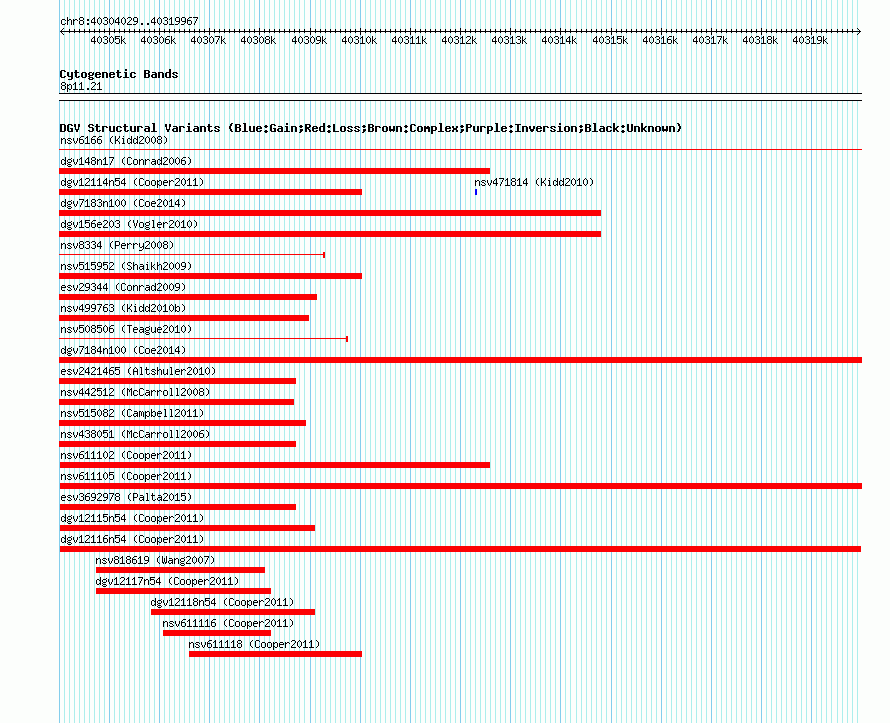Click the red bar under nsv611102
This screenshot has height=723, width=890.
(x=275, y=465)
